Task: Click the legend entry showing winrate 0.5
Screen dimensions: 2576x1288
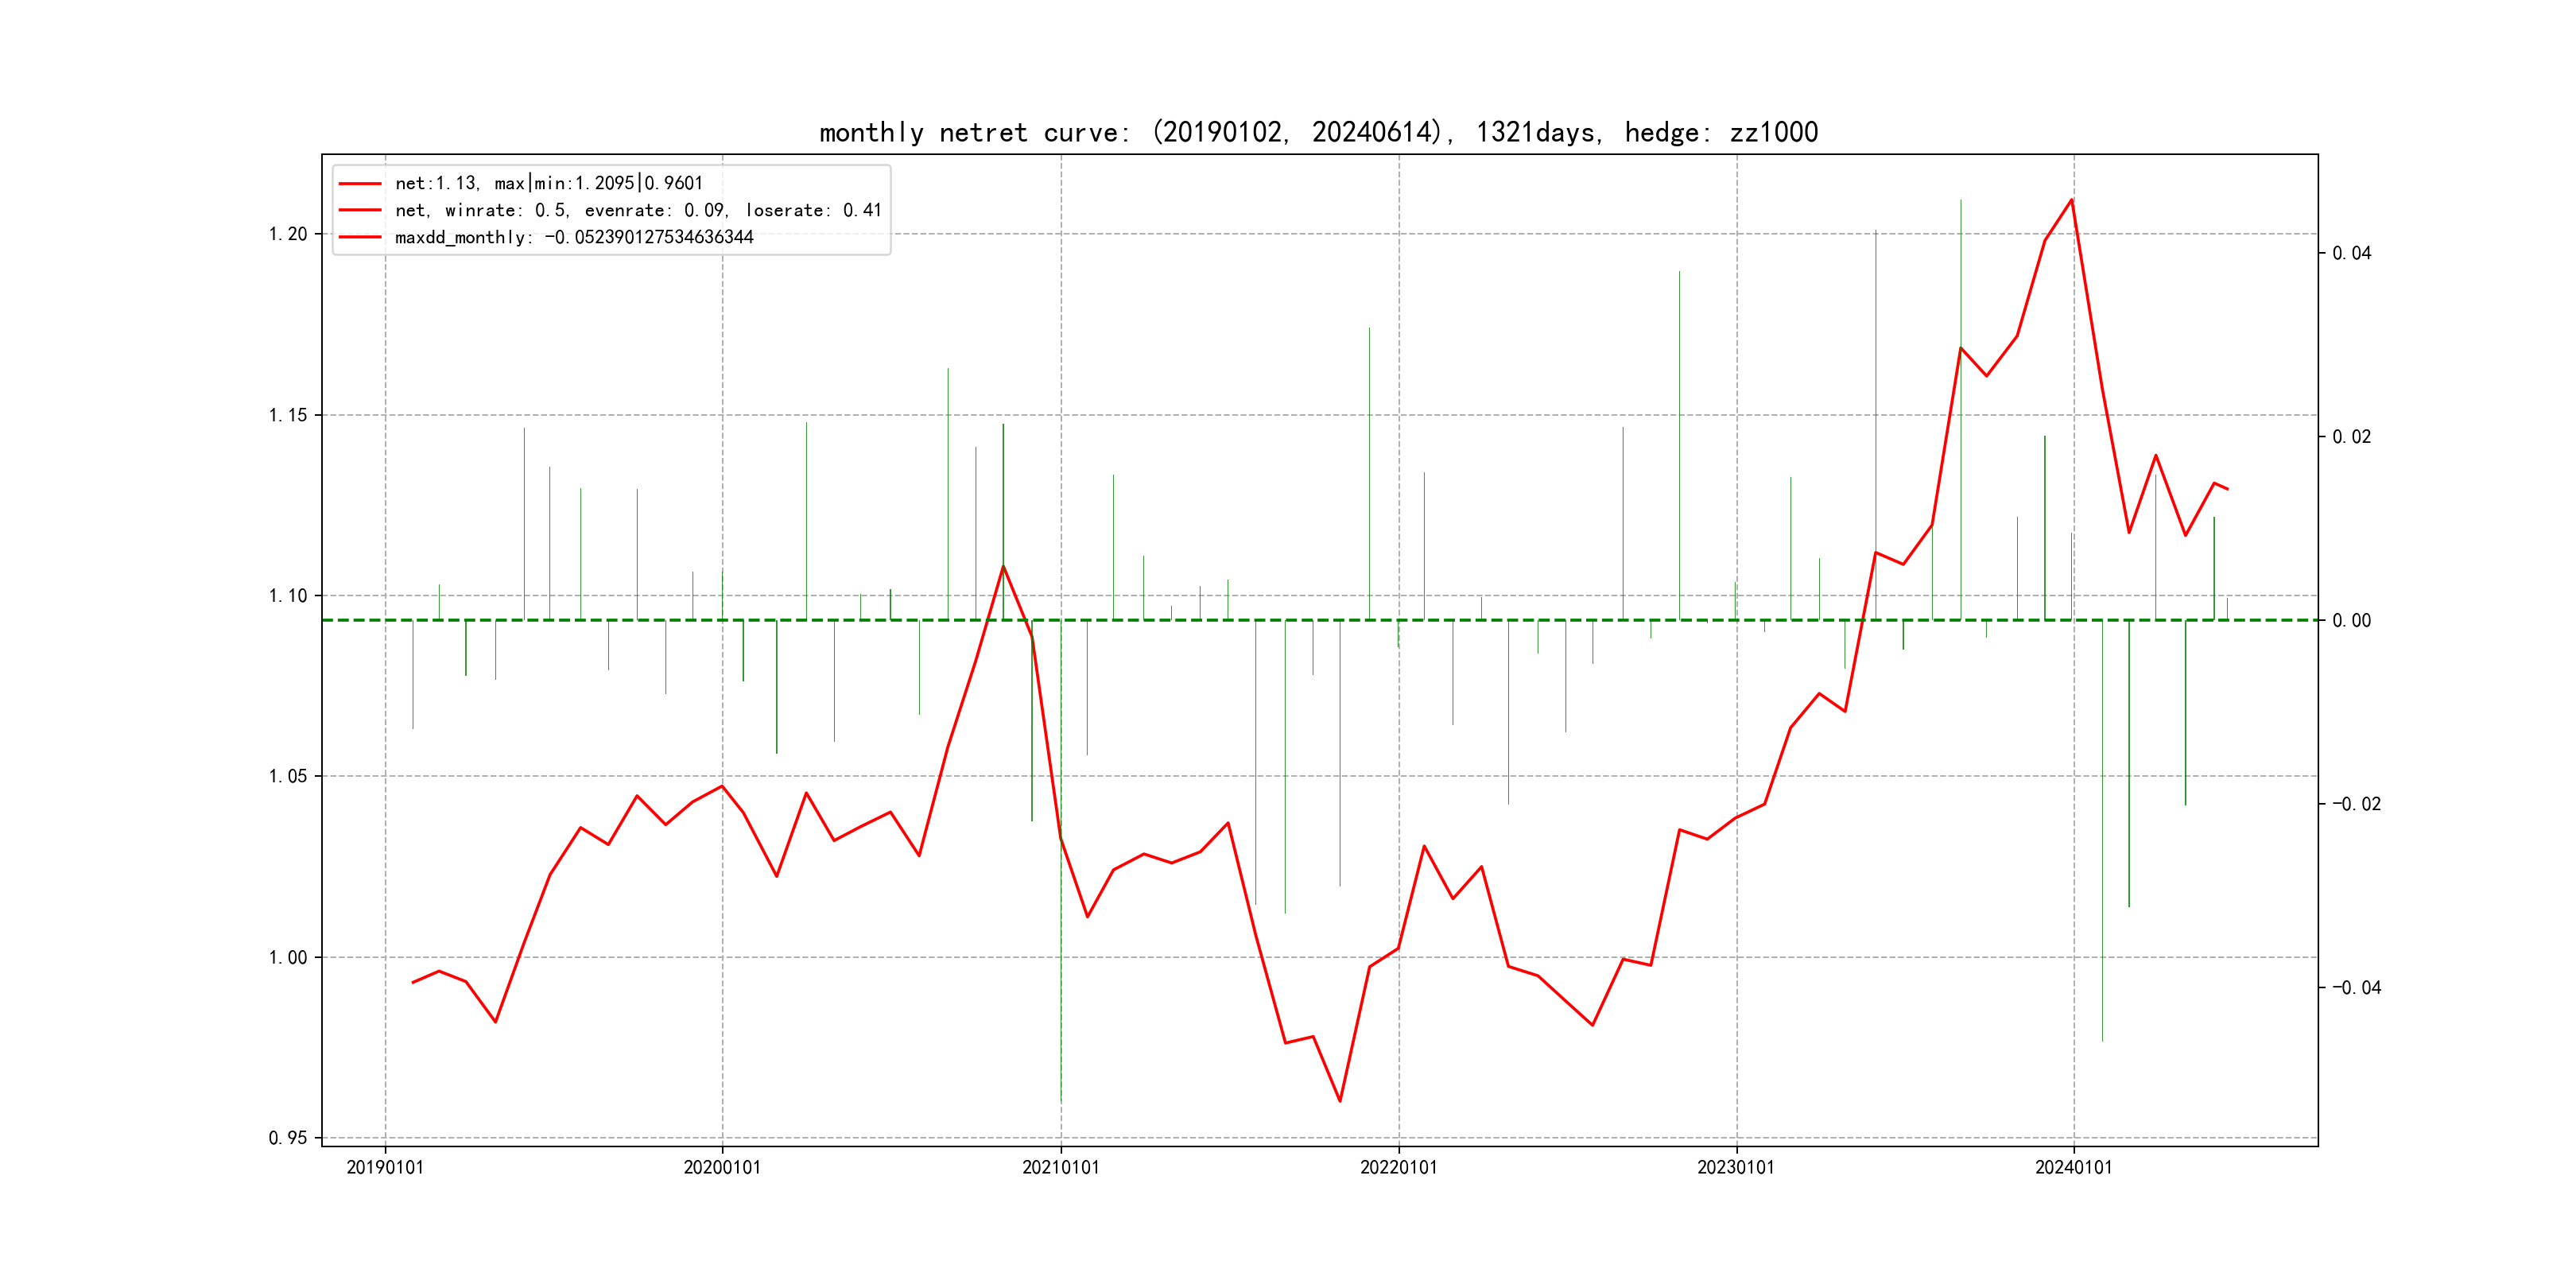Action: pos(638,210)
